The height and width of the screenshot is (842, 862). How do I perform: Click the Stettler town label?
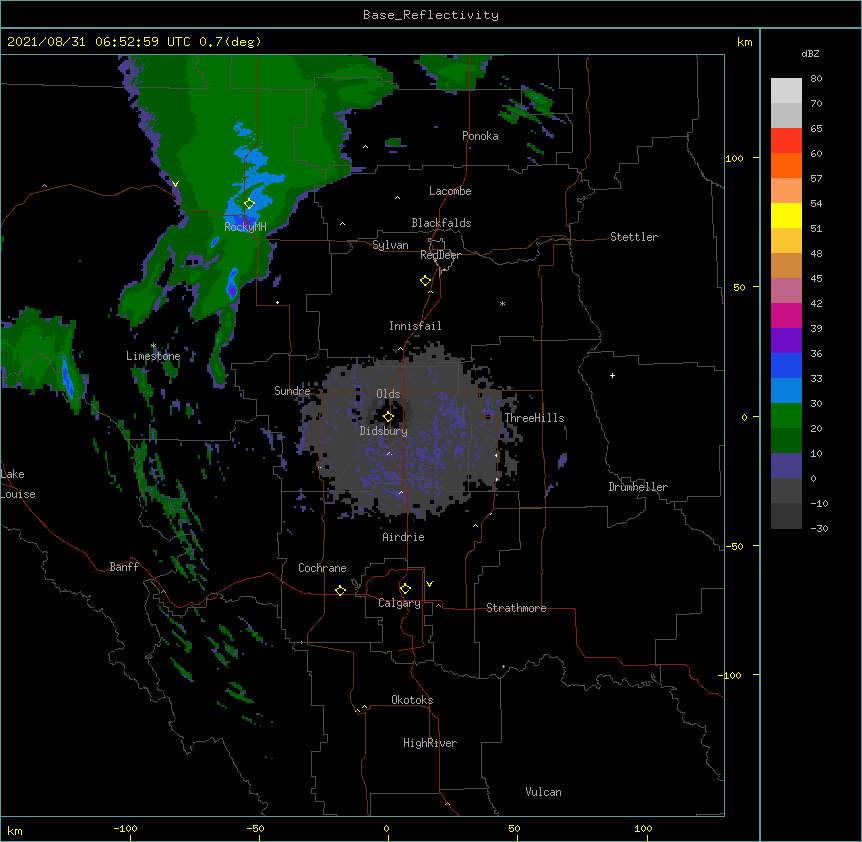(x=634, y=237)
